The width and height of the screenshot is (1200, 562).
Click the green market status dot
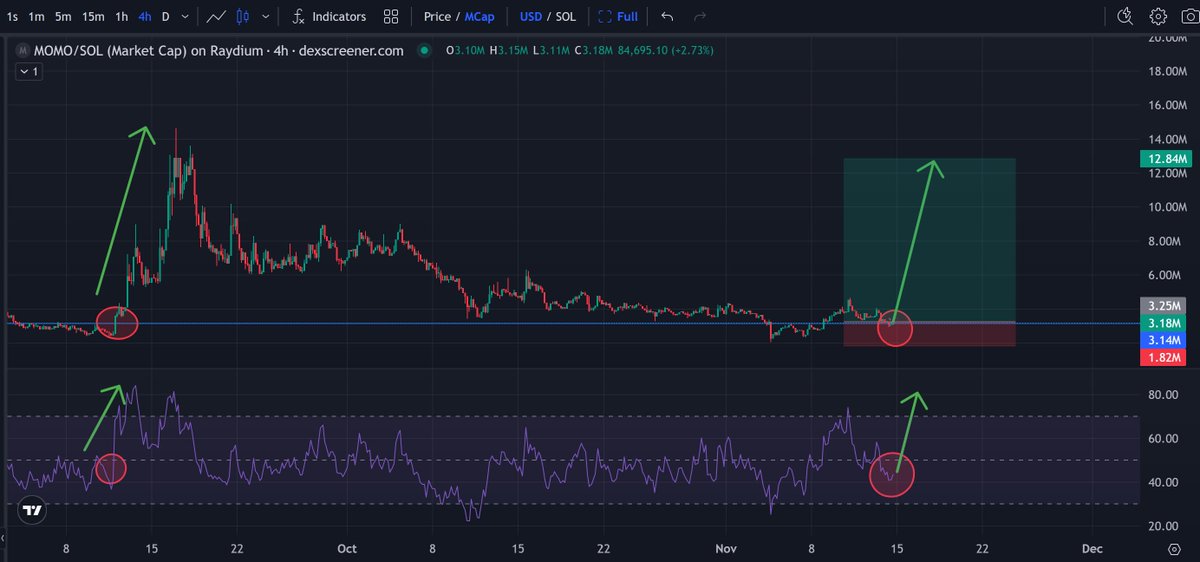(425, 50)
